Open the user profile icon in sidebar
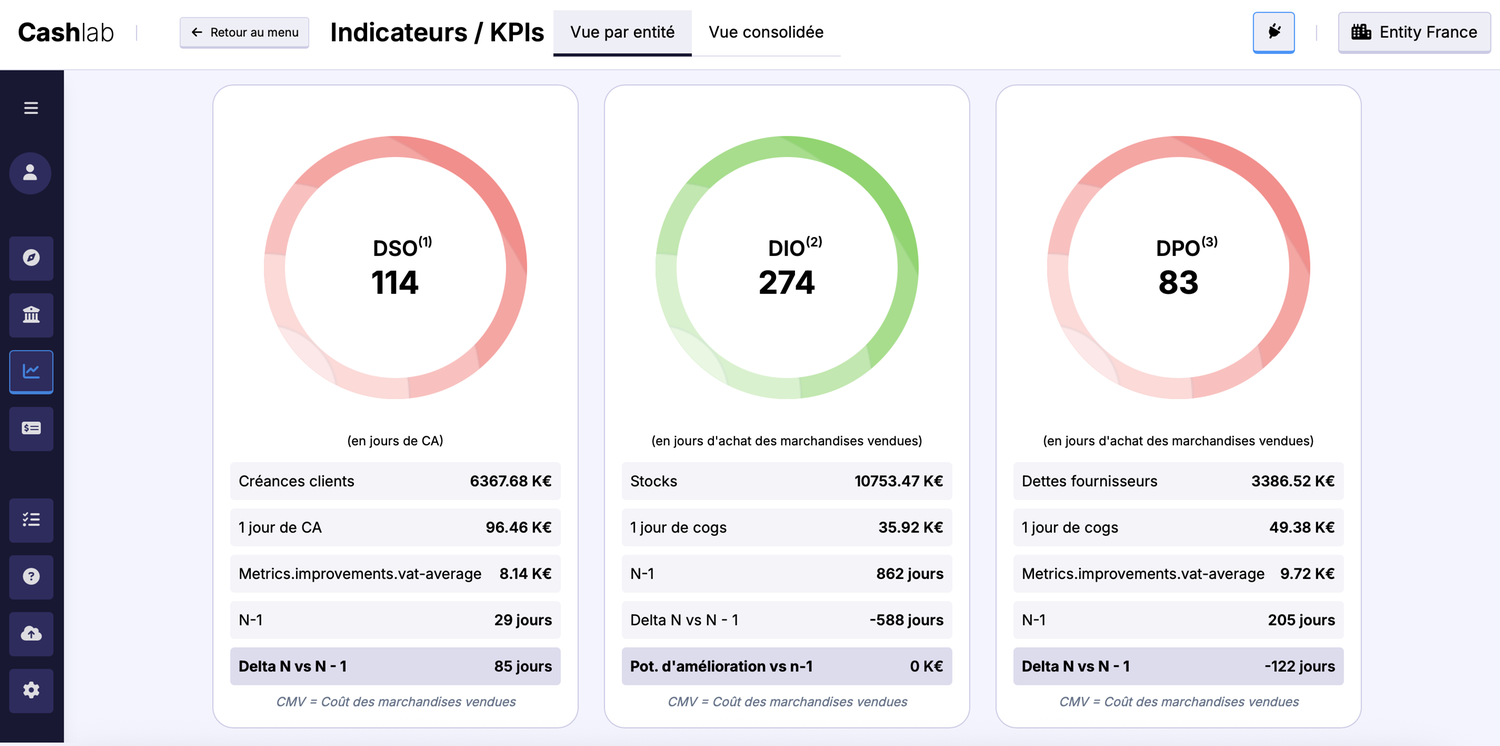Viewport: 1500px width, 746px height. click(x=31, y=173)
